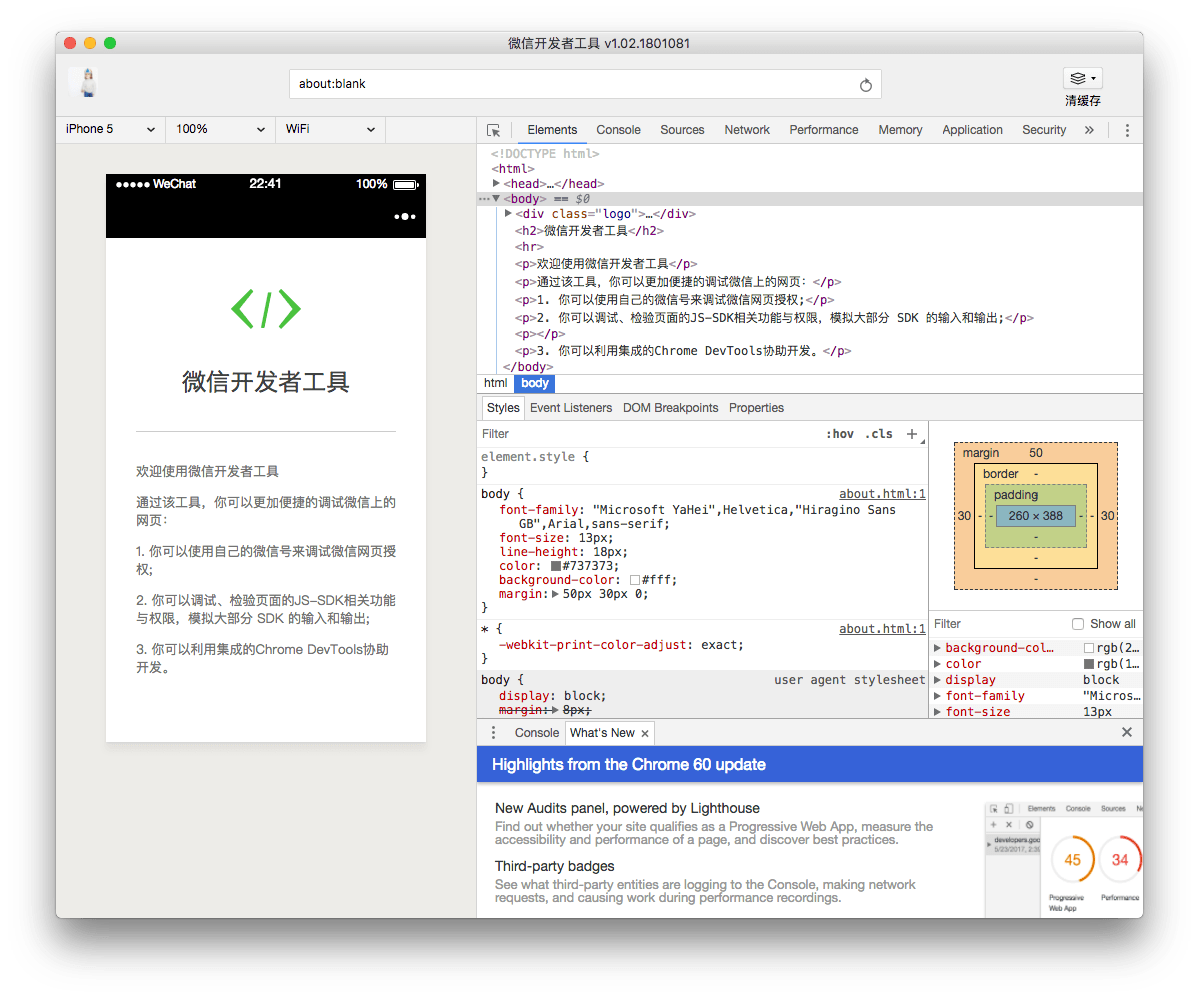This screenshot has width=1199, height=998.
Task: Show more DevTools tabs with the chevron
Action: 1089,130
